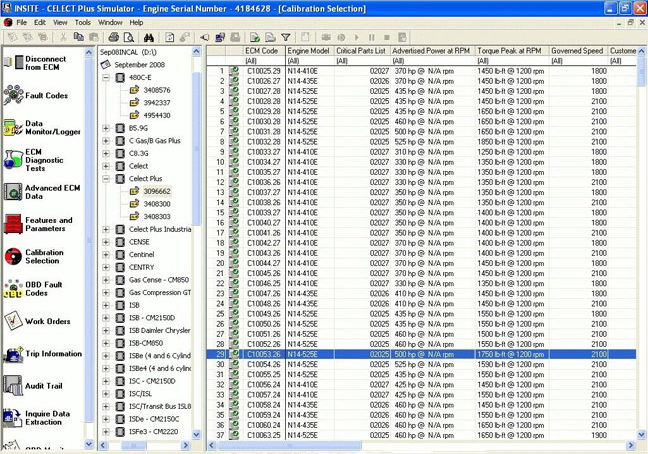The height and width of the screenshot is (454, 648).
Task: Open Features and Parameters icon
Action: (x=13, y=224)
